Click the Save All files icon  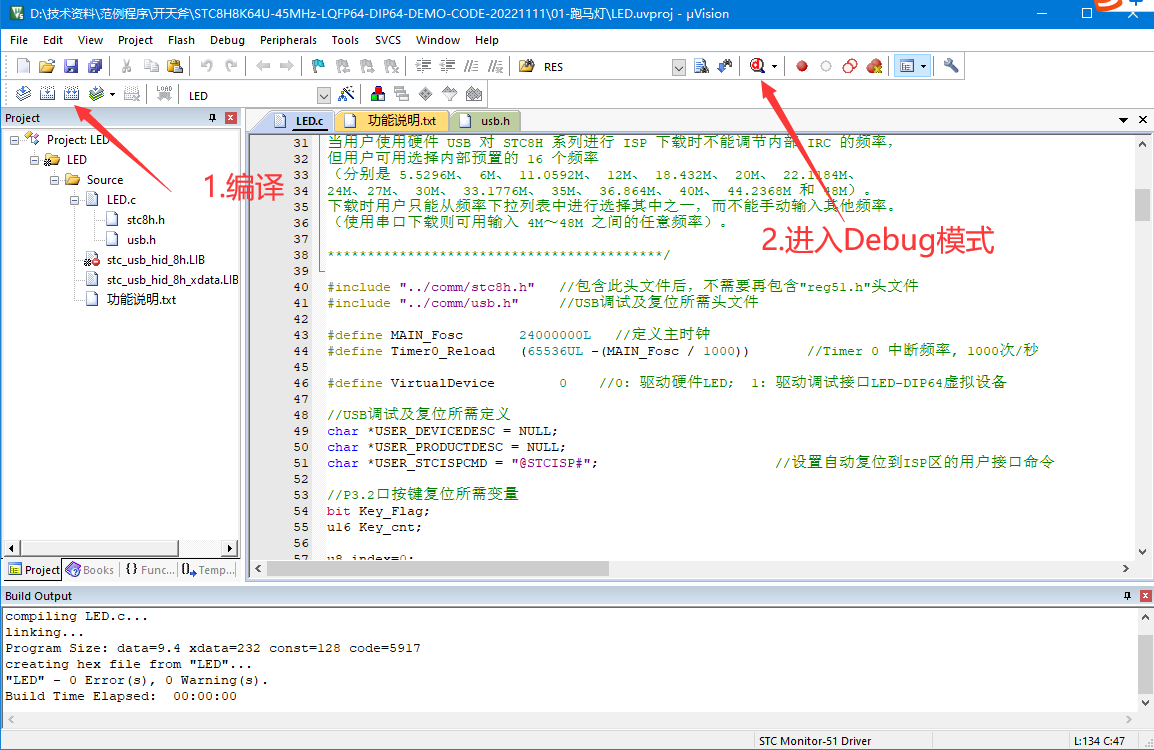coord(94,66)
